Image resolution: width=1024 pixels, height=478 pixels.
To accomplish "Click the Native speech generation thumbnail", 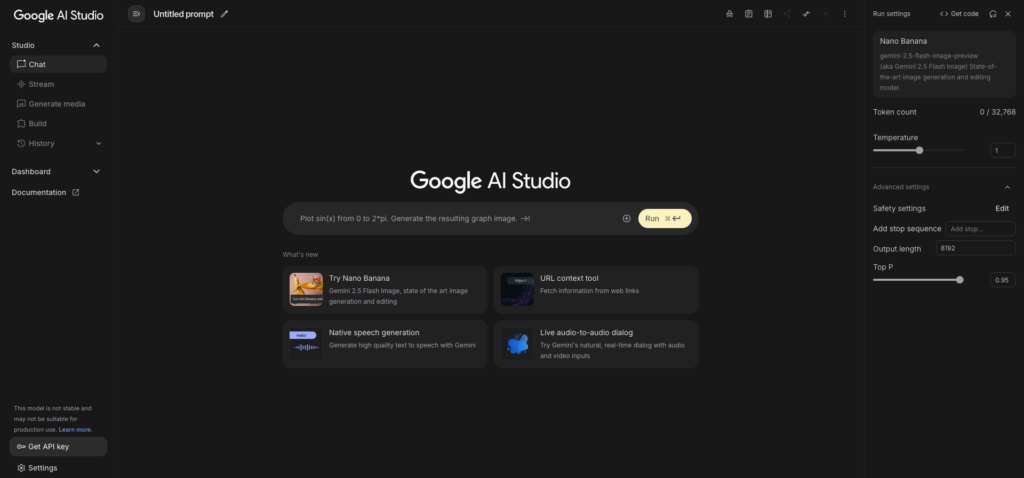I will [306, 344].
